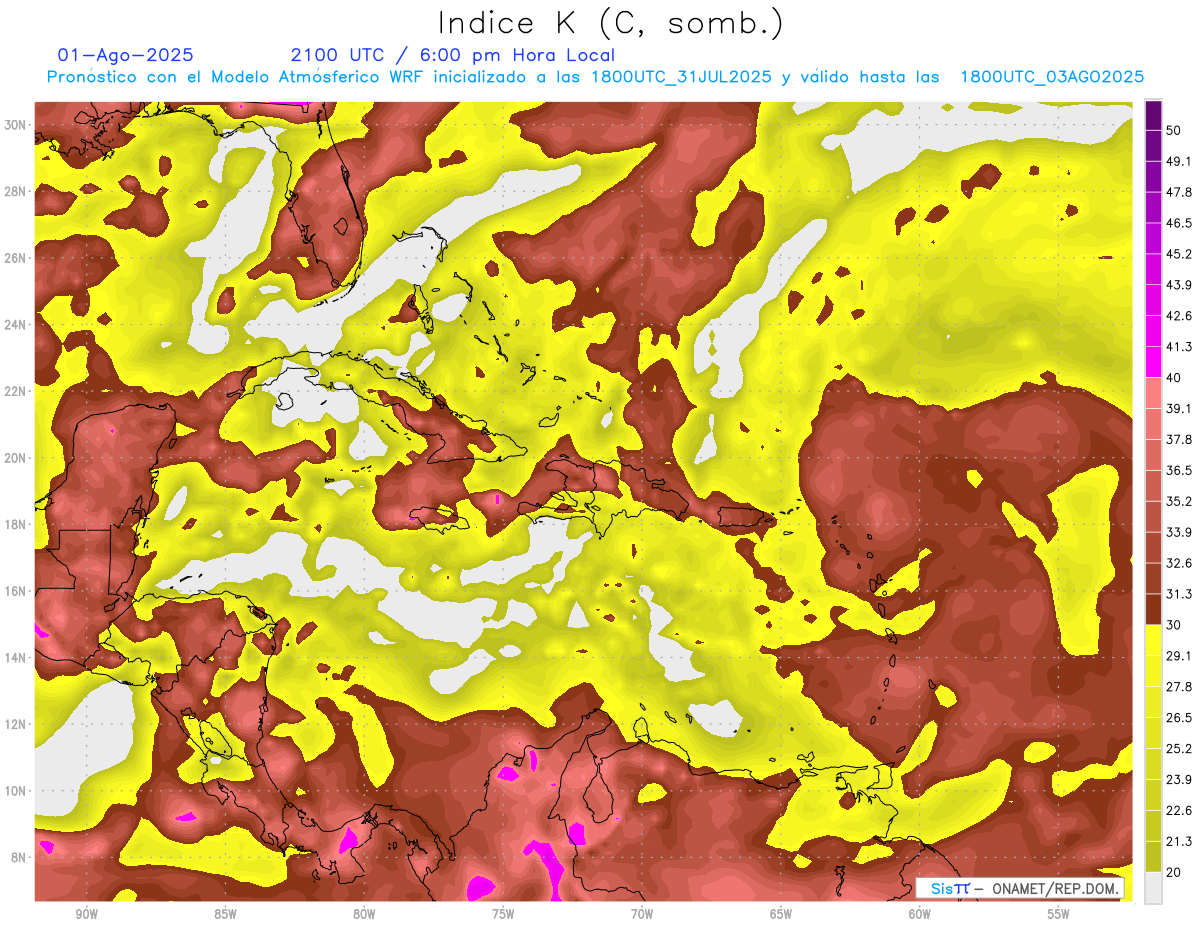This screenshot has height=927, width=1200.
Task: Click colour scale value '49.1'
Action: [x=1178, y=161]
